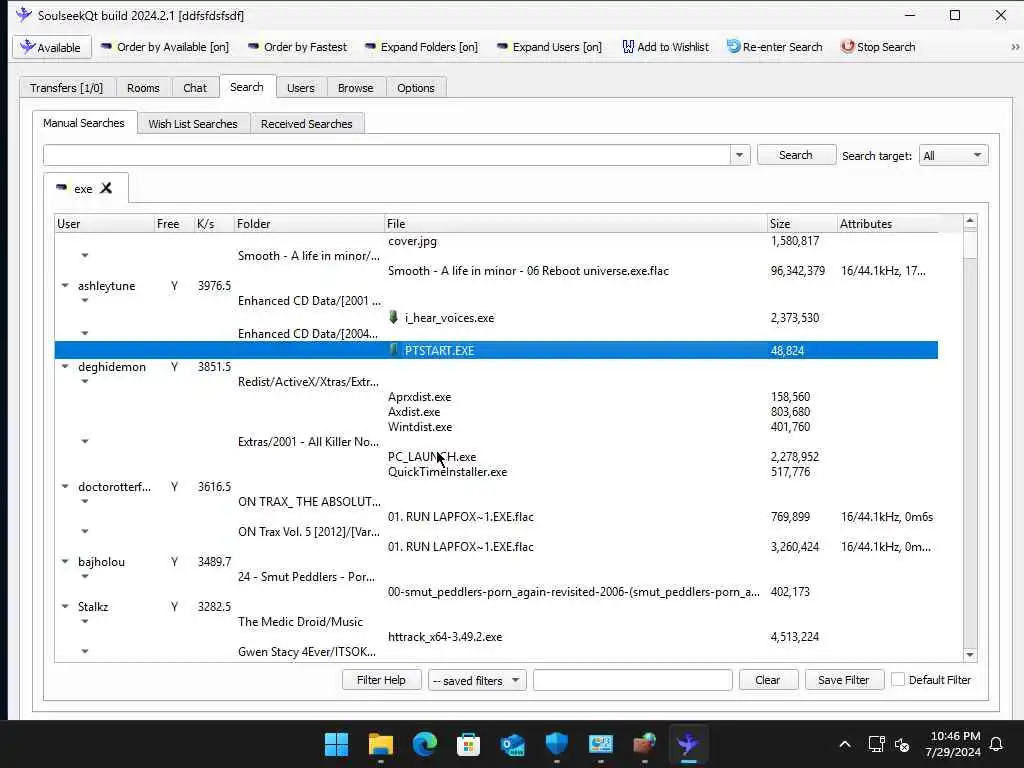The image size is (1024, 768).
Task: Open the Users tab
Action: tap(300, 88)
